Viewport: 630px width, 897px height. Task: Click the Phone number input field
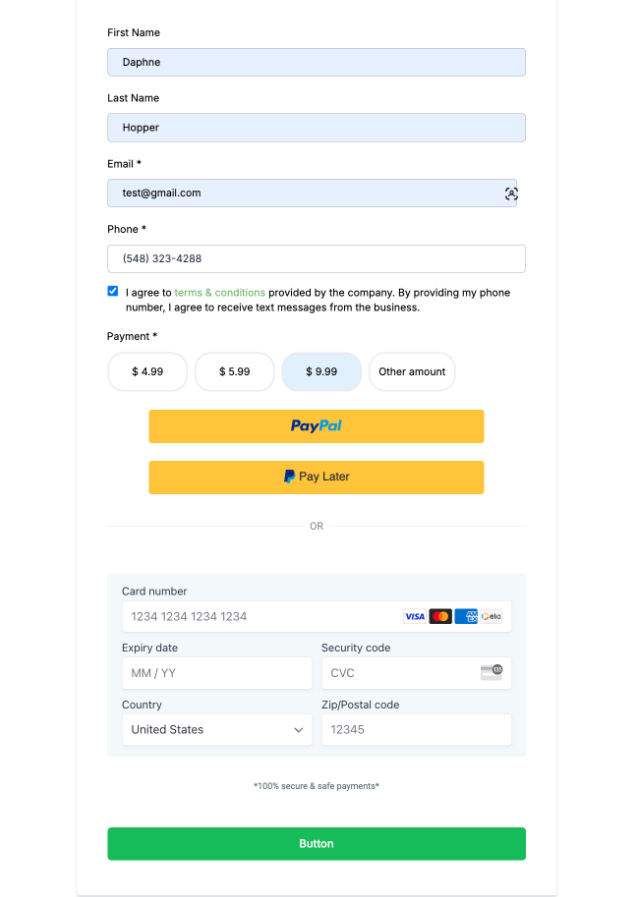click(x=316, y=259)
